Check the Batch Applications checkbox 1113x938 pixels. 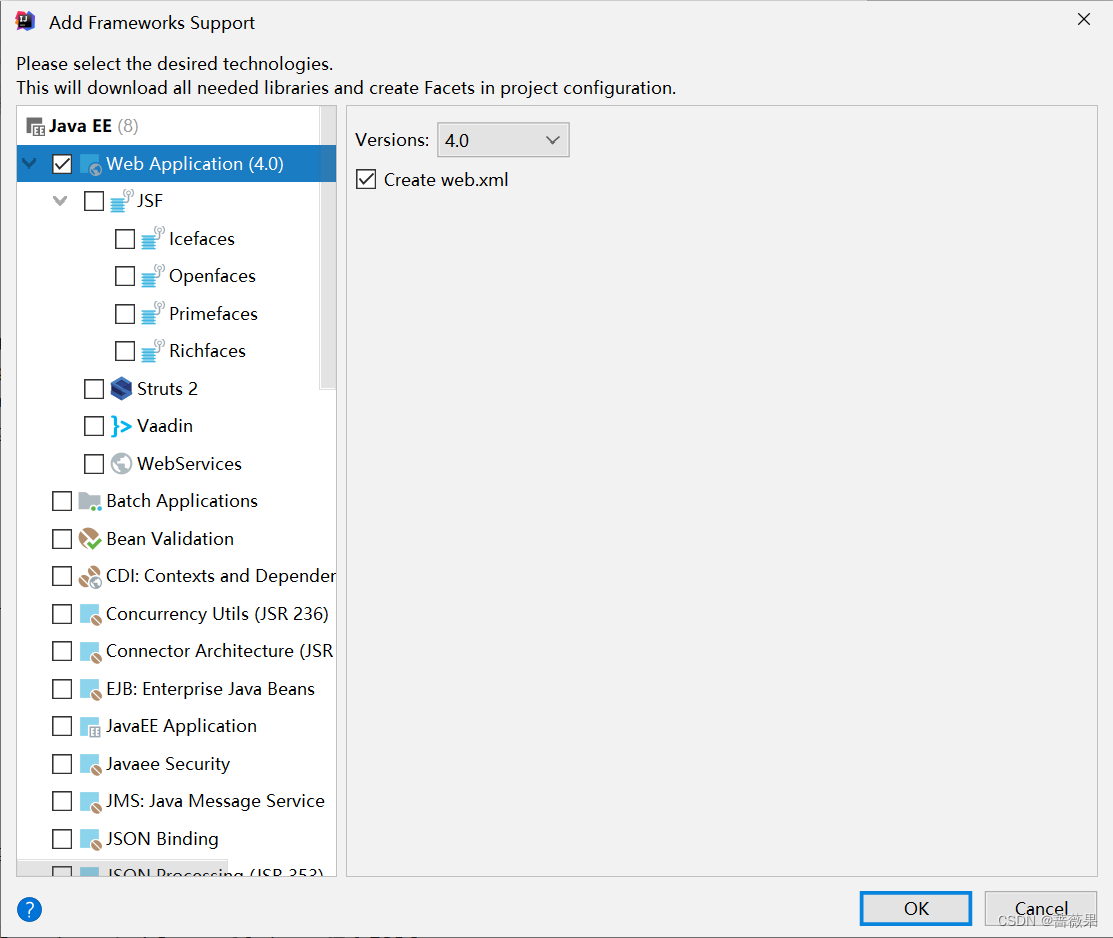pyautogui.click(x=62, y=501)
